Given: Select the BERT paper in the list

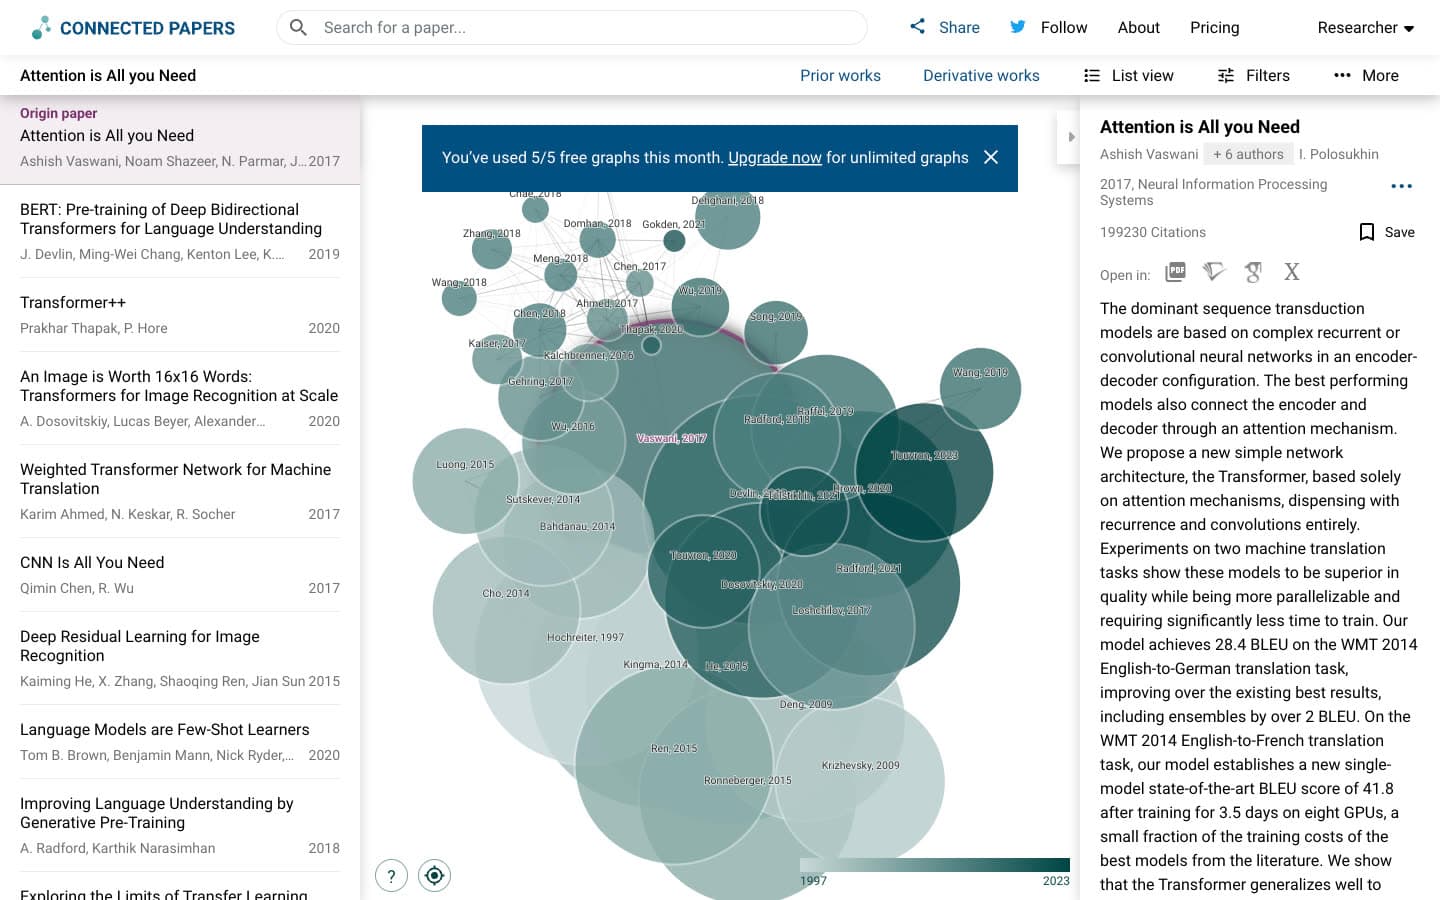Looking at the screenshot, I should click(x=180, y=231).
